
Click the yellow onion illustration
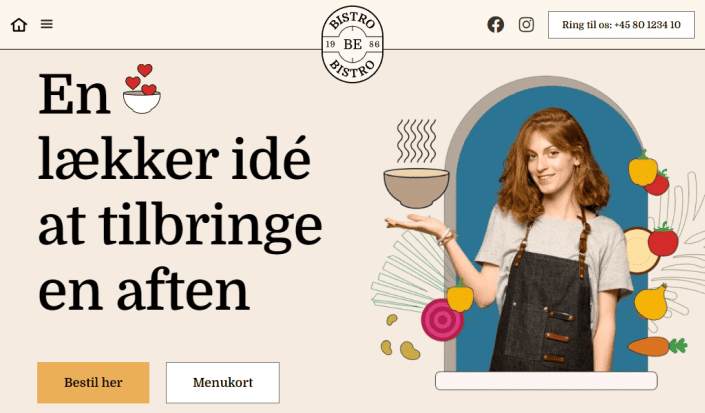tap(651, 302)
